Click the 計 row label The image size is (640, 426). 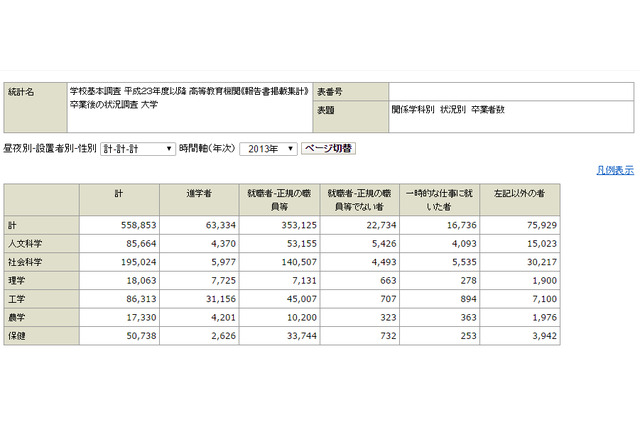(42, 225)
